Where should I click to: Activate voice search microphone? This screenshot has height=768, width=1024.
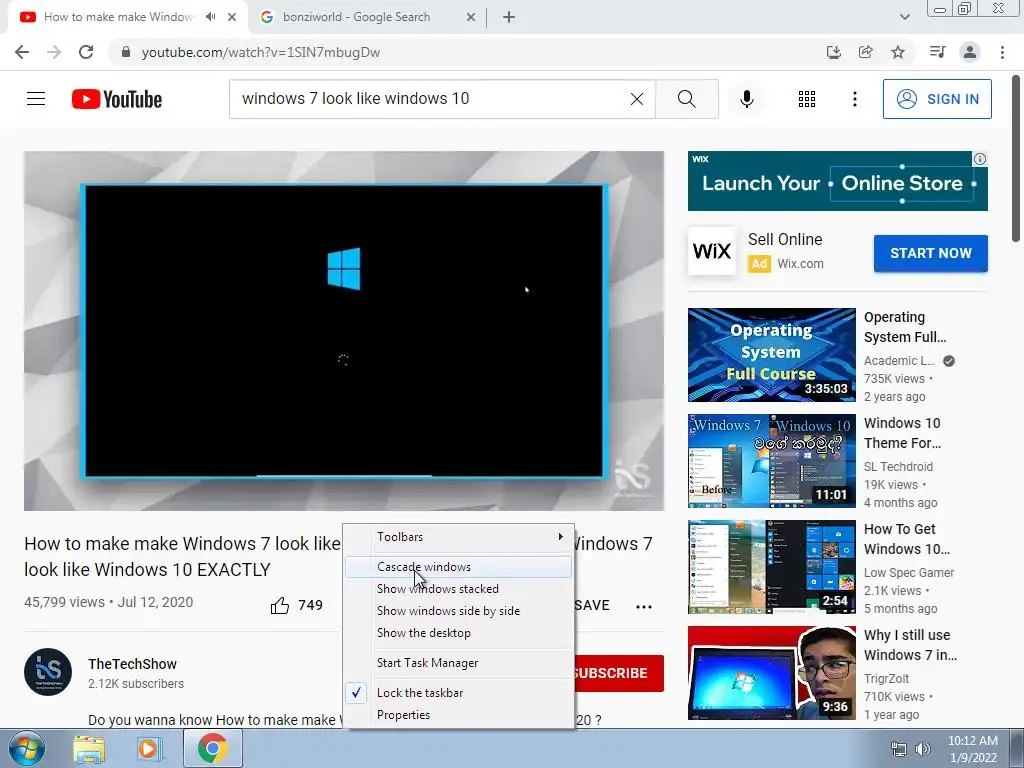click(x=746, y=99)
